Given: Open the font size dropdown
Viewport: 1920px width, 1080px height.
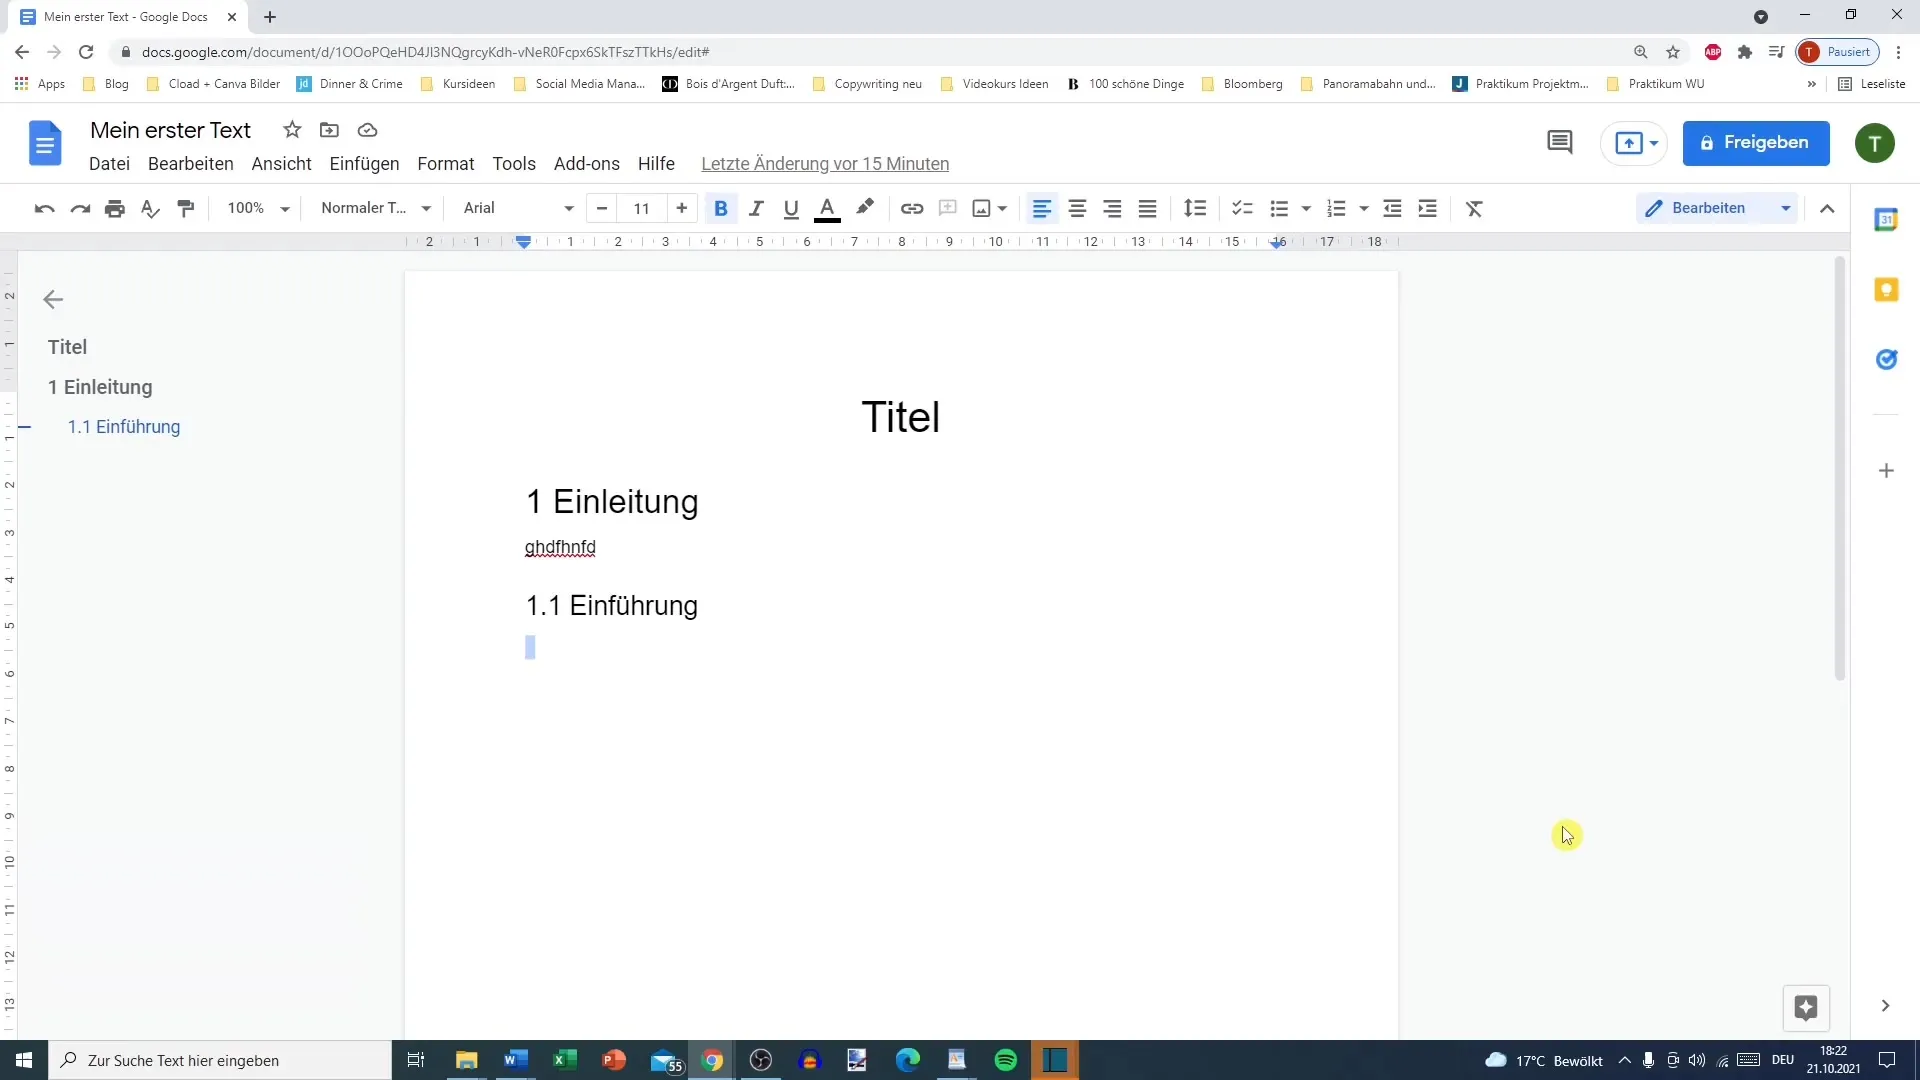Looking at the screenshot, I should (x=642, y=207).
